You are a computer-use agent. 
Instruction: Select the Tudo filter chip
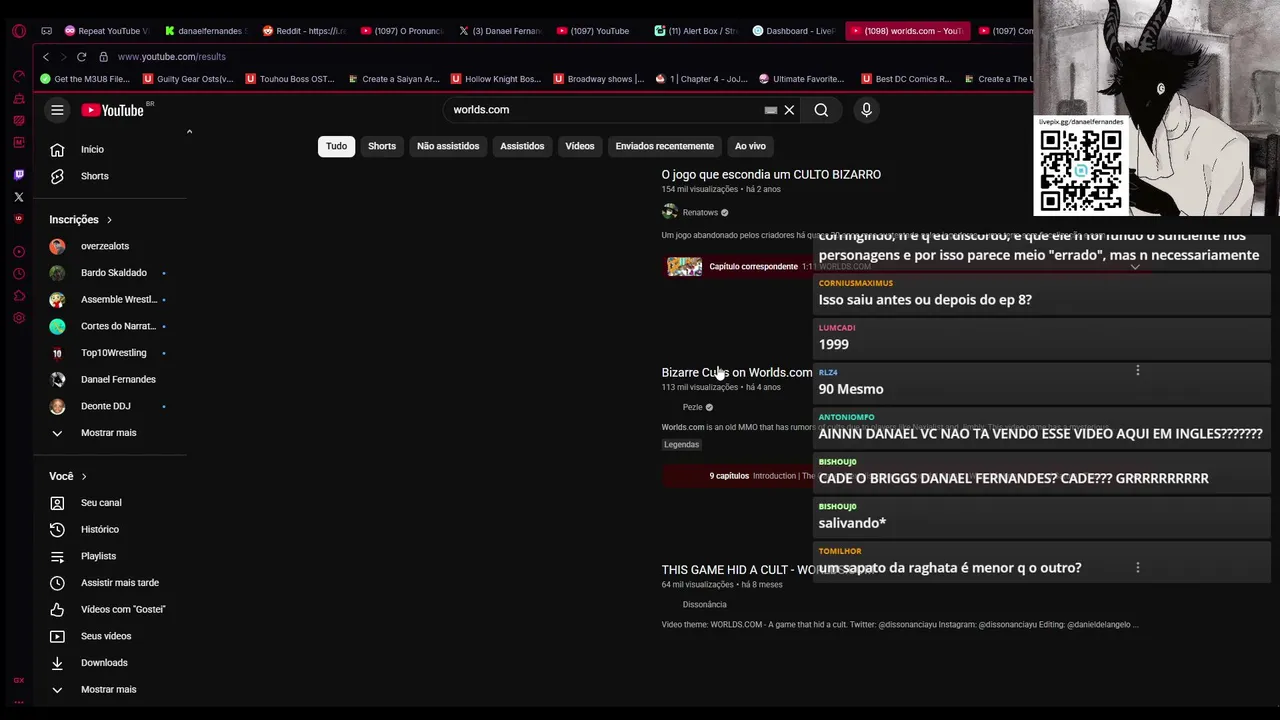[x=336, y=146]
